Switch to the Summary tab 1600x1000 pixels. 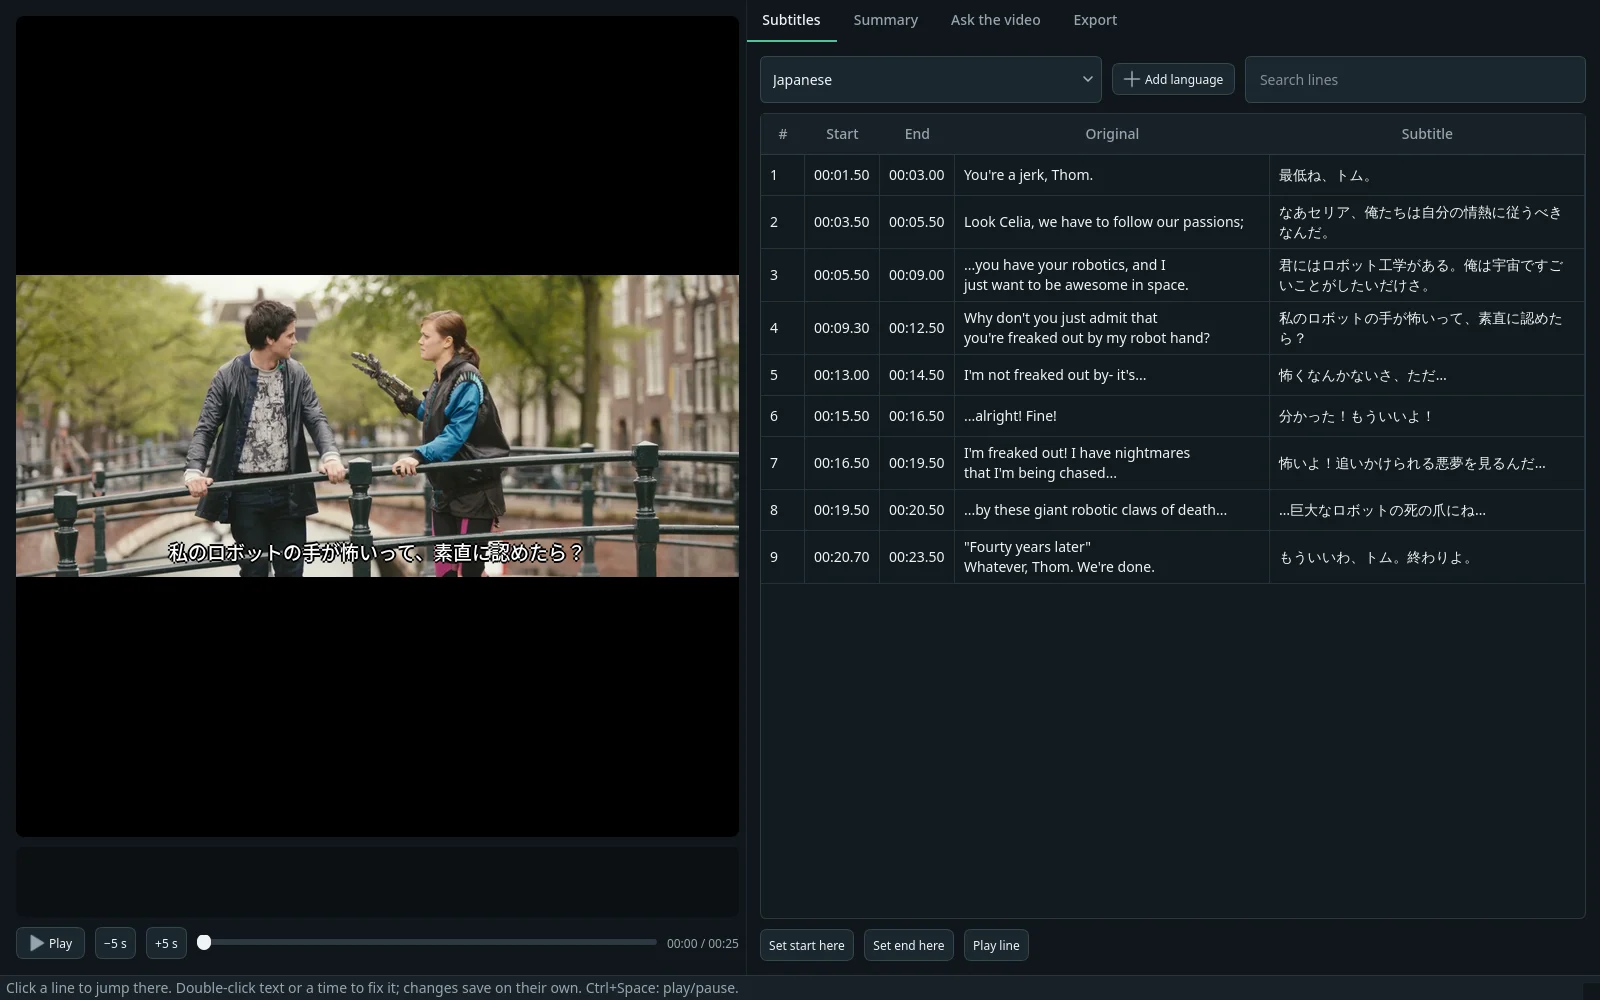click(x=885, y=20)
